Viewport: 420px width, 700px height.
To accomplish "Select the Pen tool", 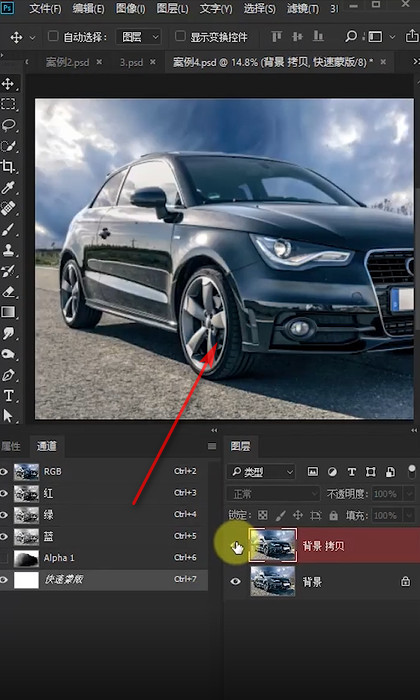I will point(8,375).
